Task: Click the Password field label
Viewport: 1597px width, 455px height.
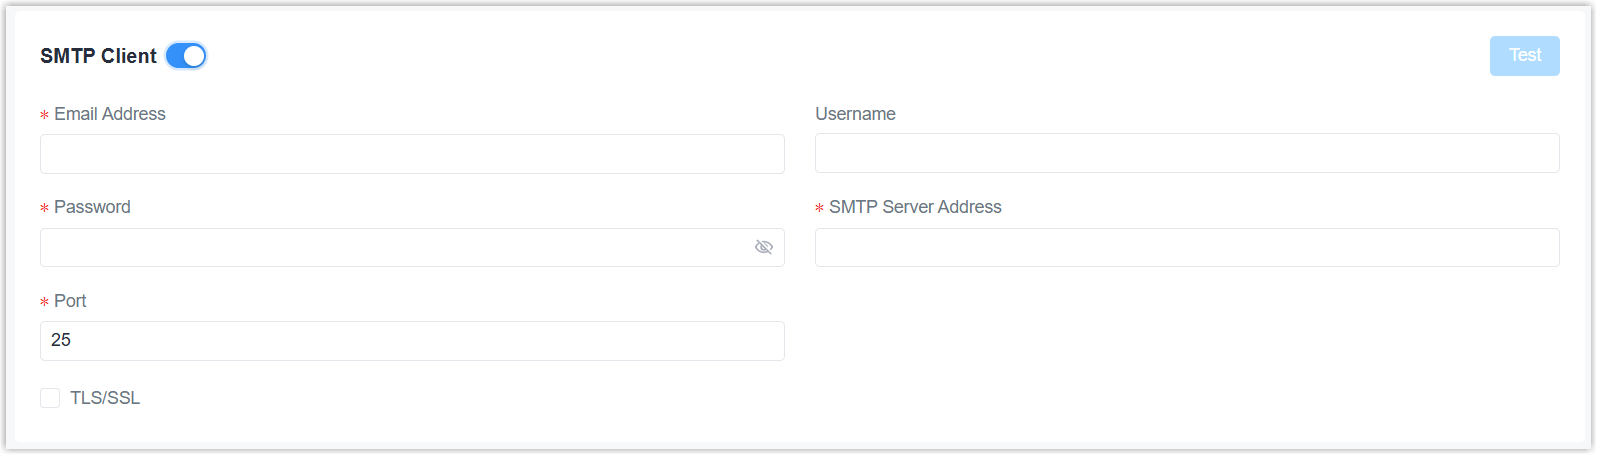Action: coord(92,207)
